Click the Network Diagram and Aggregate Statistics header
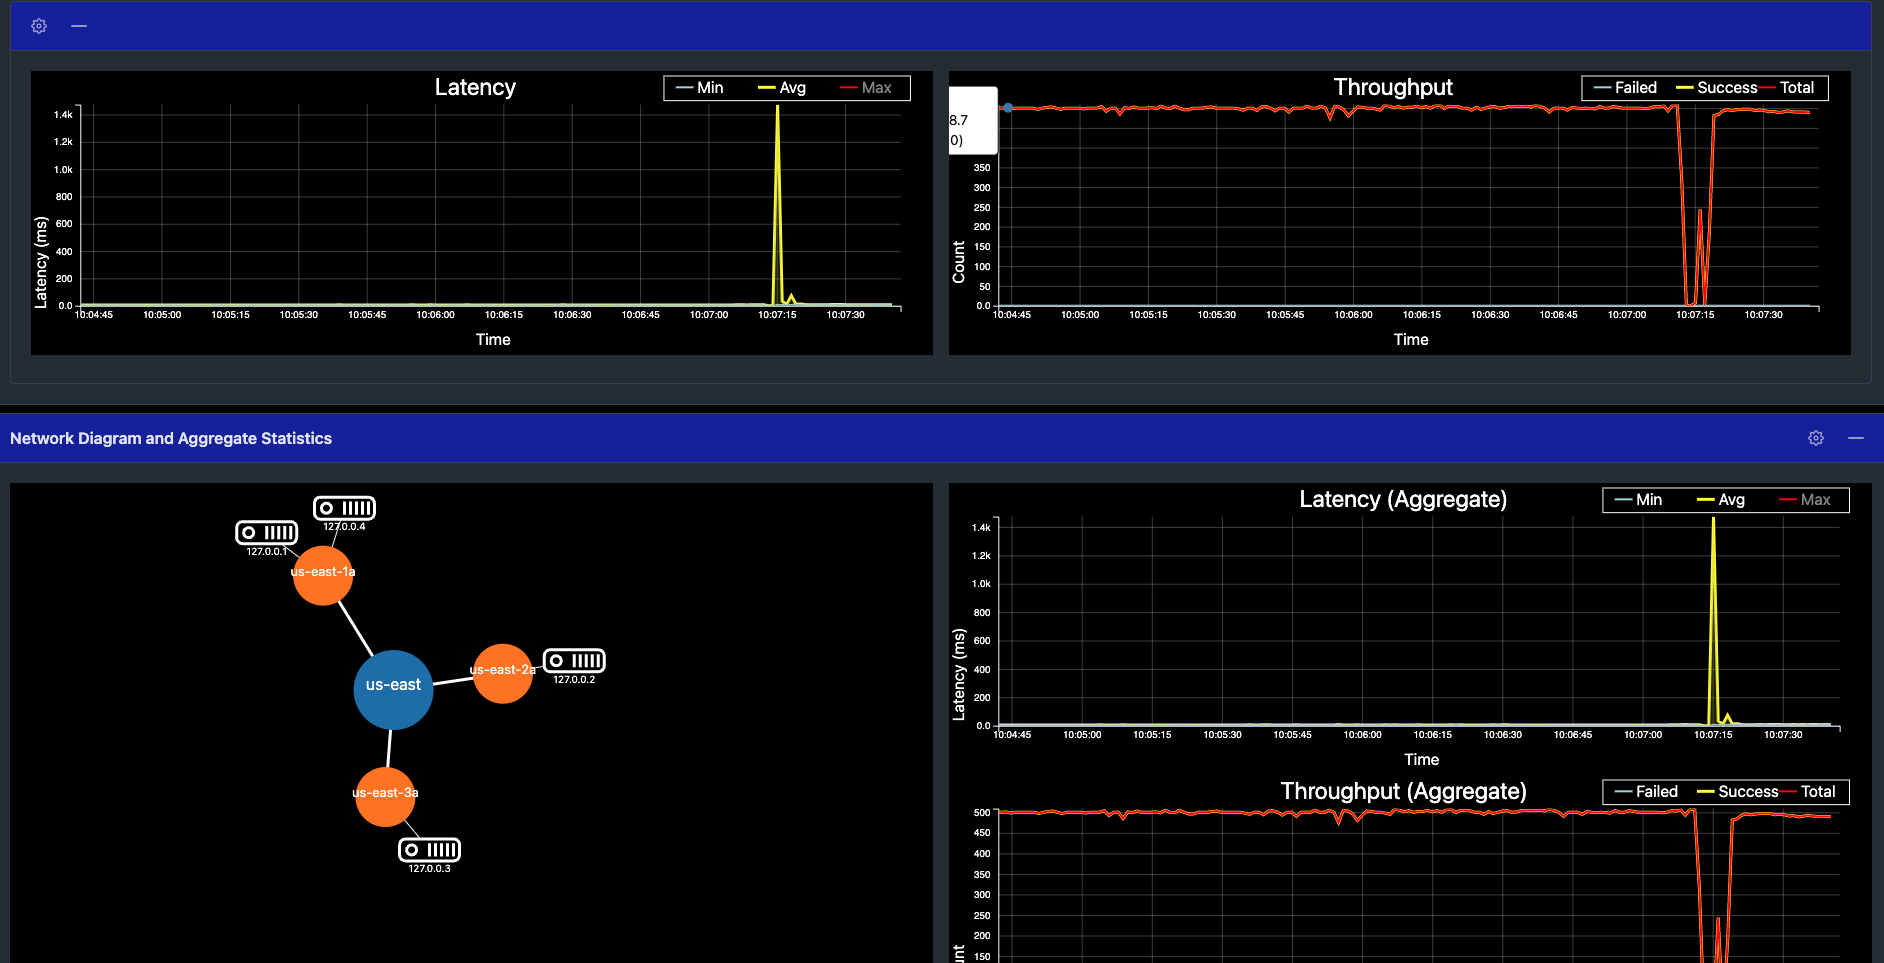 click(x=170, y=437)
